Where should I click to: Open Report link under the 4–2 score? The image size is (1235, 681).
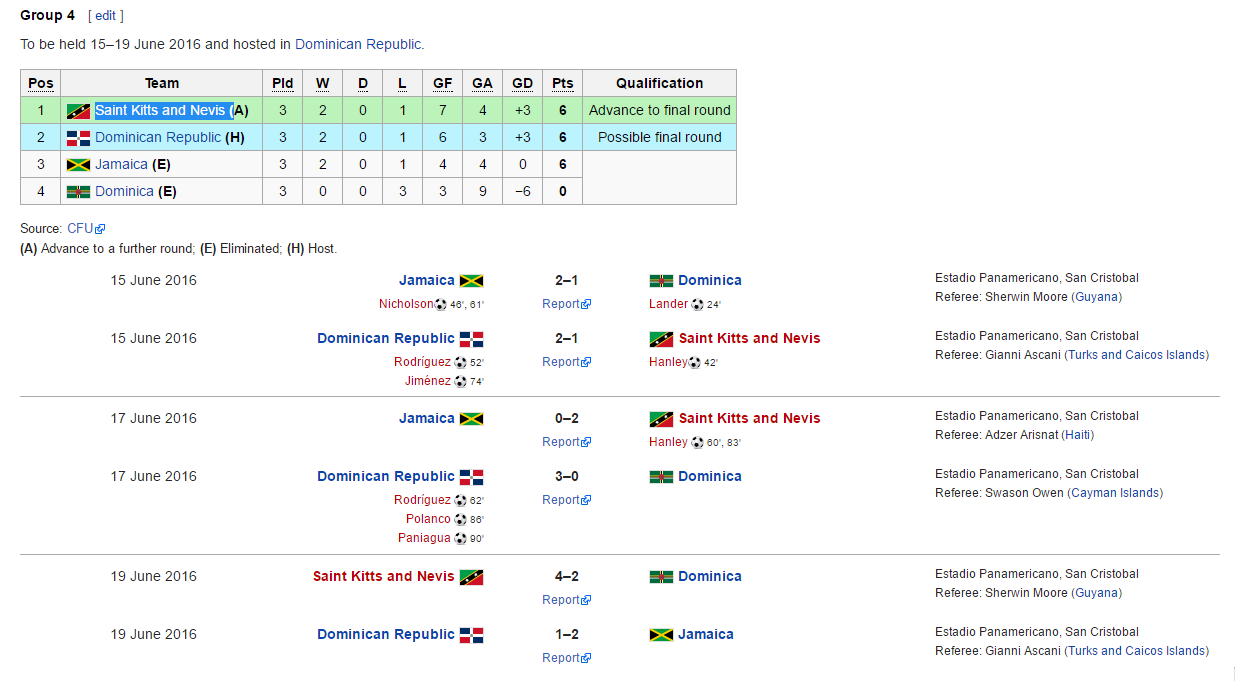pyautogui.click(x=561, y=600)
